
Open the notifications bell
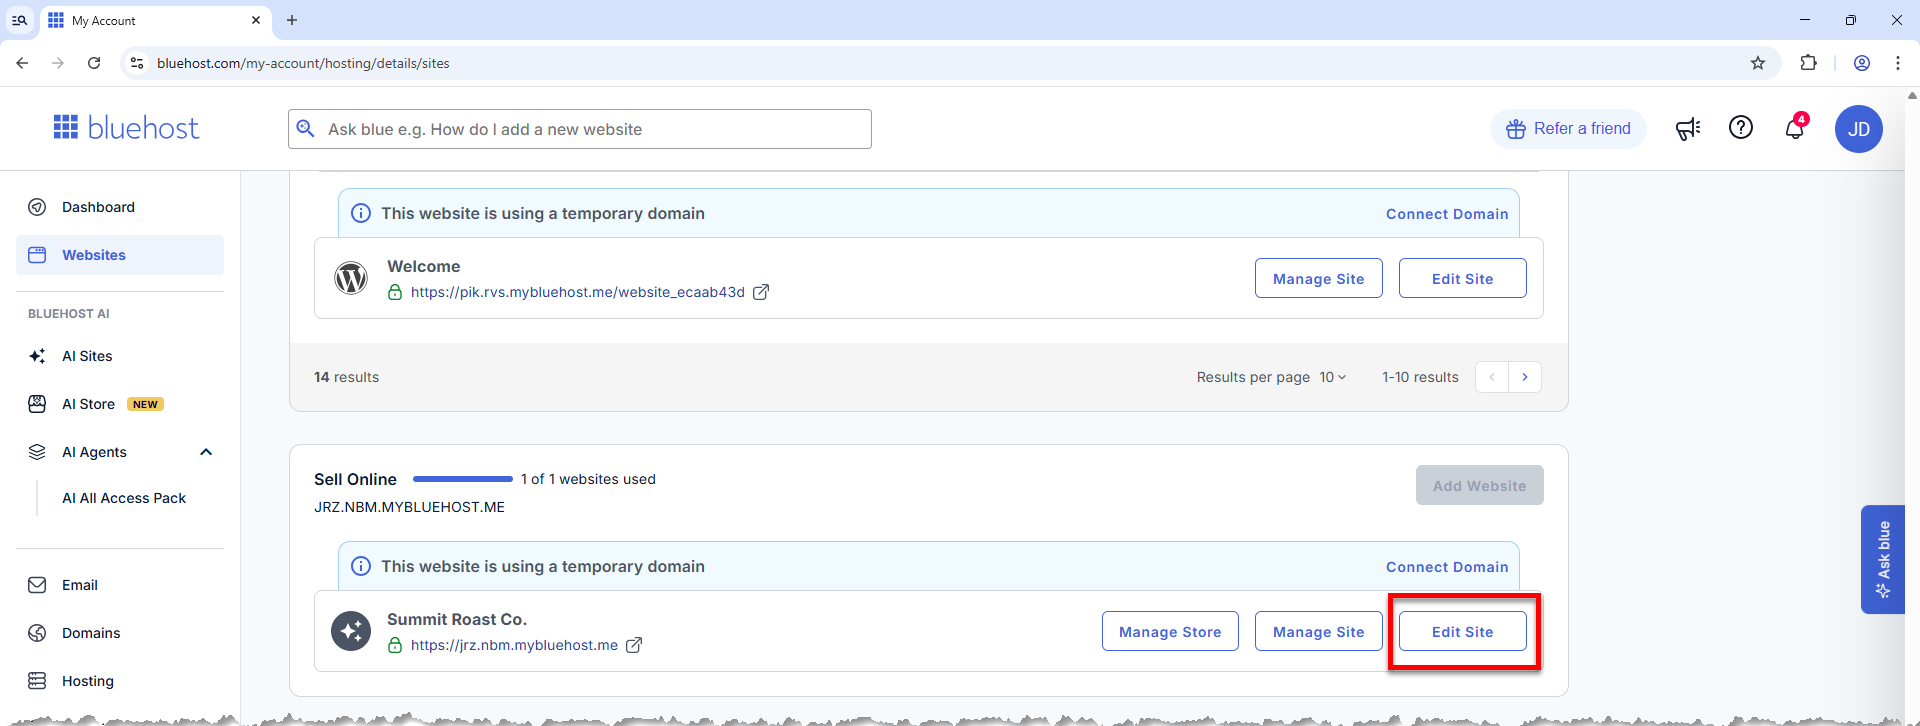[1796, 127]
